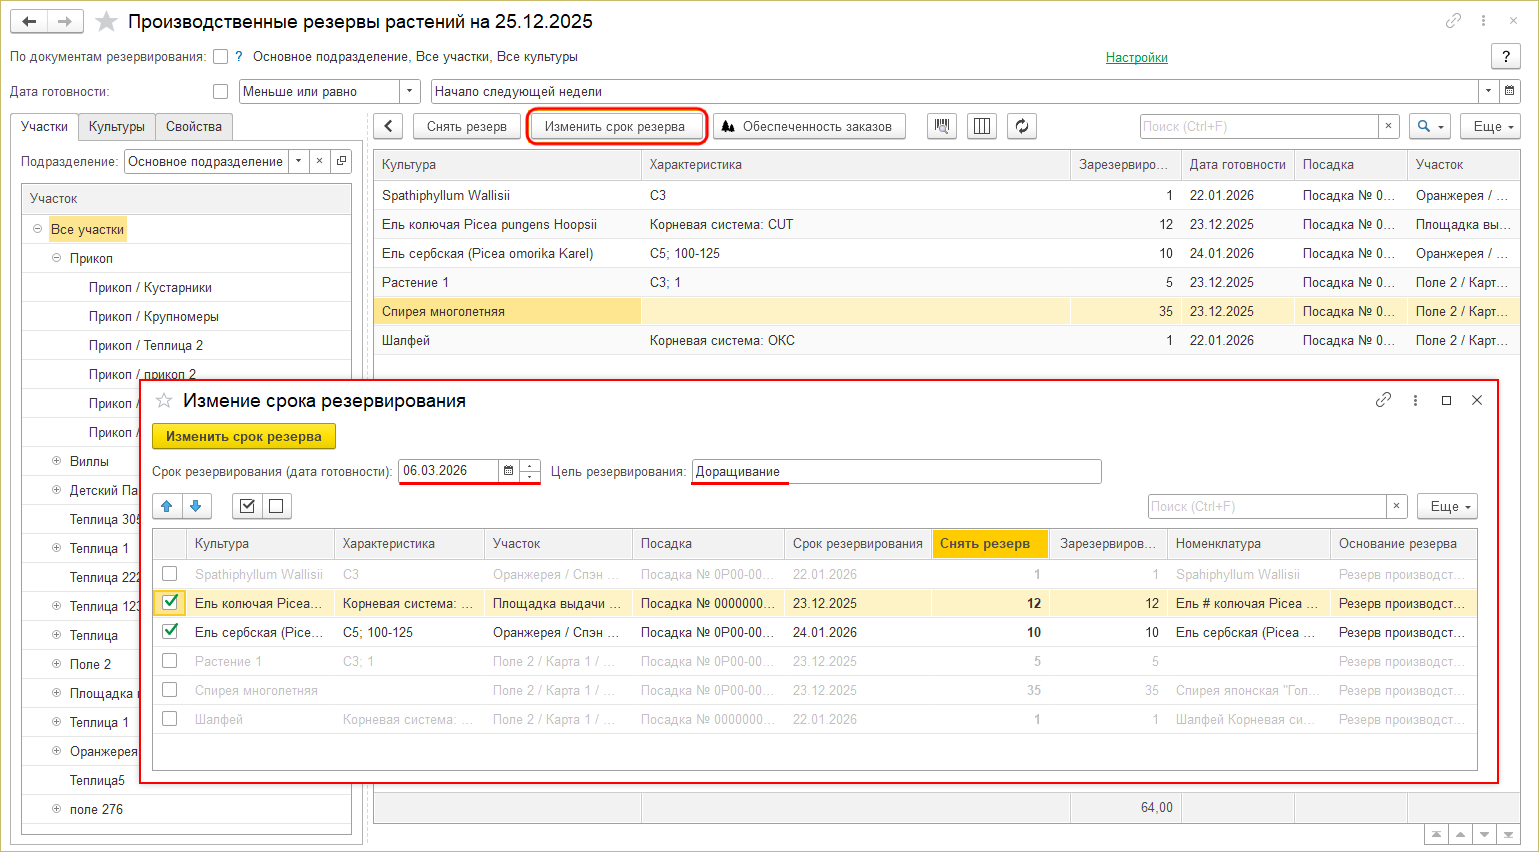Move row up with blue up arrow
1539x852 pixels.
tap(167, 506)
